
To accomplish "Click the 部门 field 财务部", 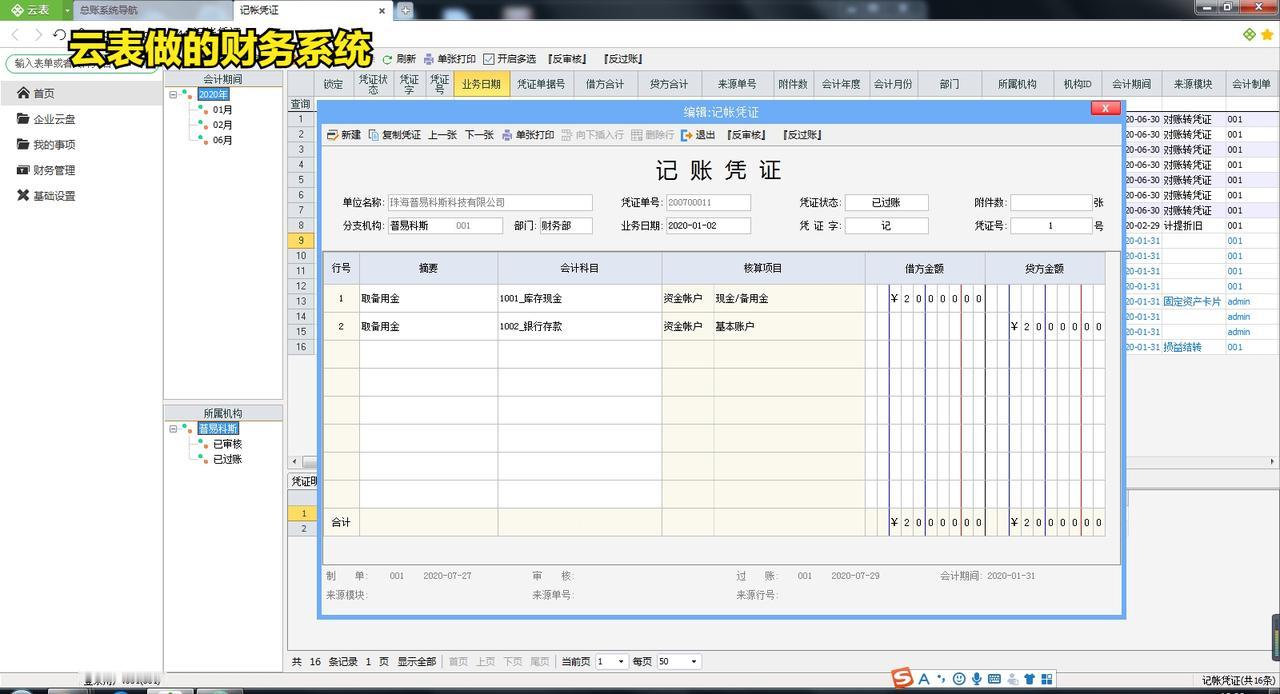I will (566, 226).
